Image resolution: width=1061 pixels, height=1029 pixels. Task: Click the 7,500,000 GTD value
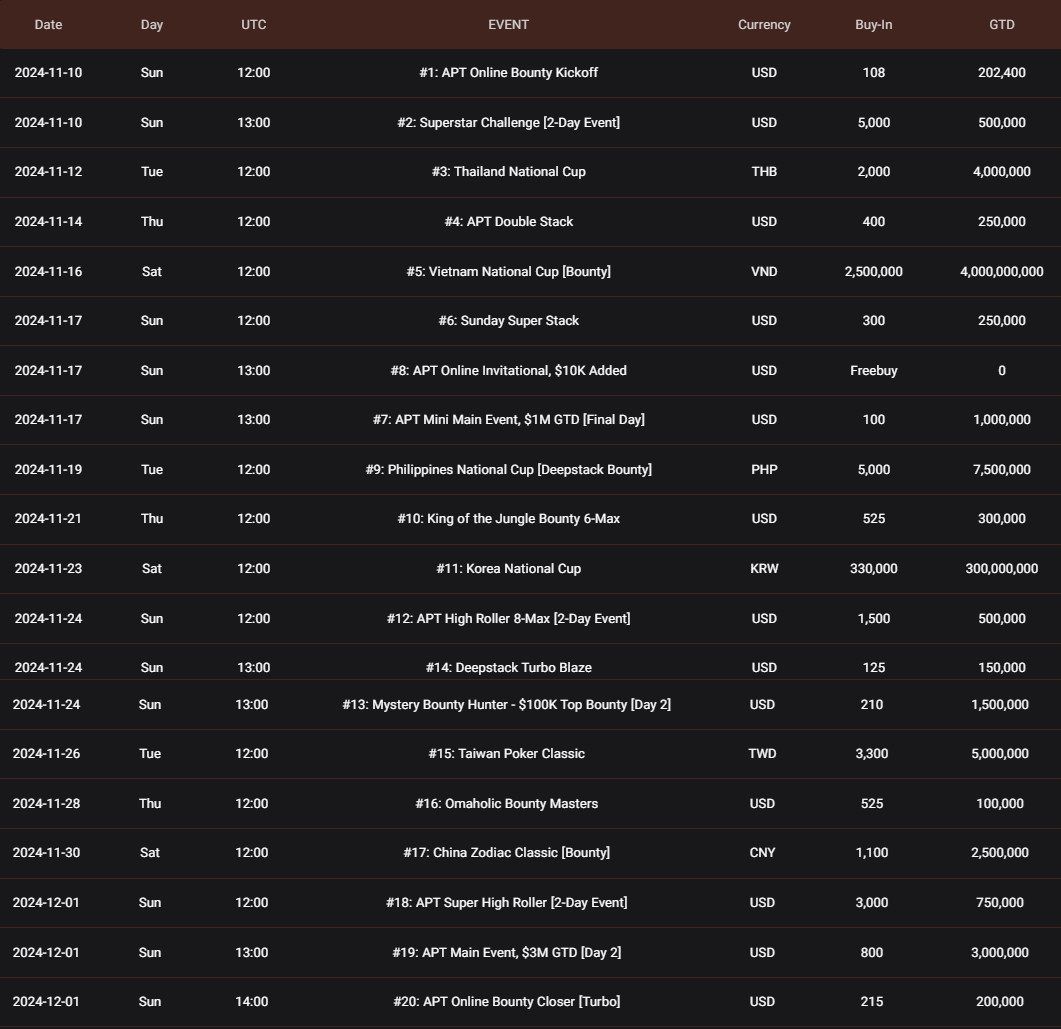(x=1001, y=470)
